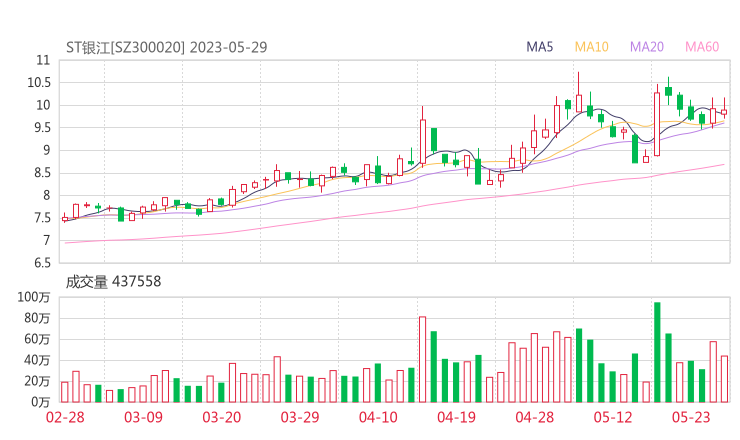Viewport: 740px width, 440px height.
Task: Toggle the MA20 legend entry
Action: click(x=647, y=47)
